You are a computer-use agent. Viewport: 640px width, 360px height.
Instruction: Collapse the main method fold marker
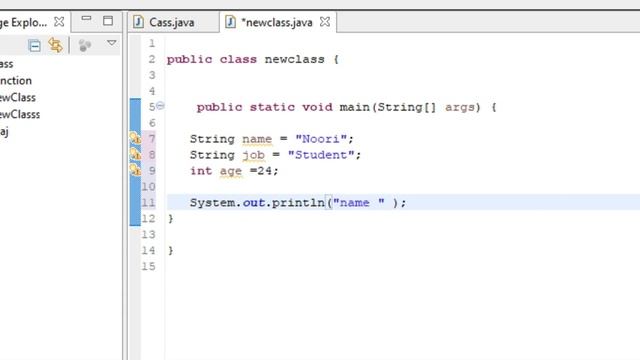(x=160, y=106)
